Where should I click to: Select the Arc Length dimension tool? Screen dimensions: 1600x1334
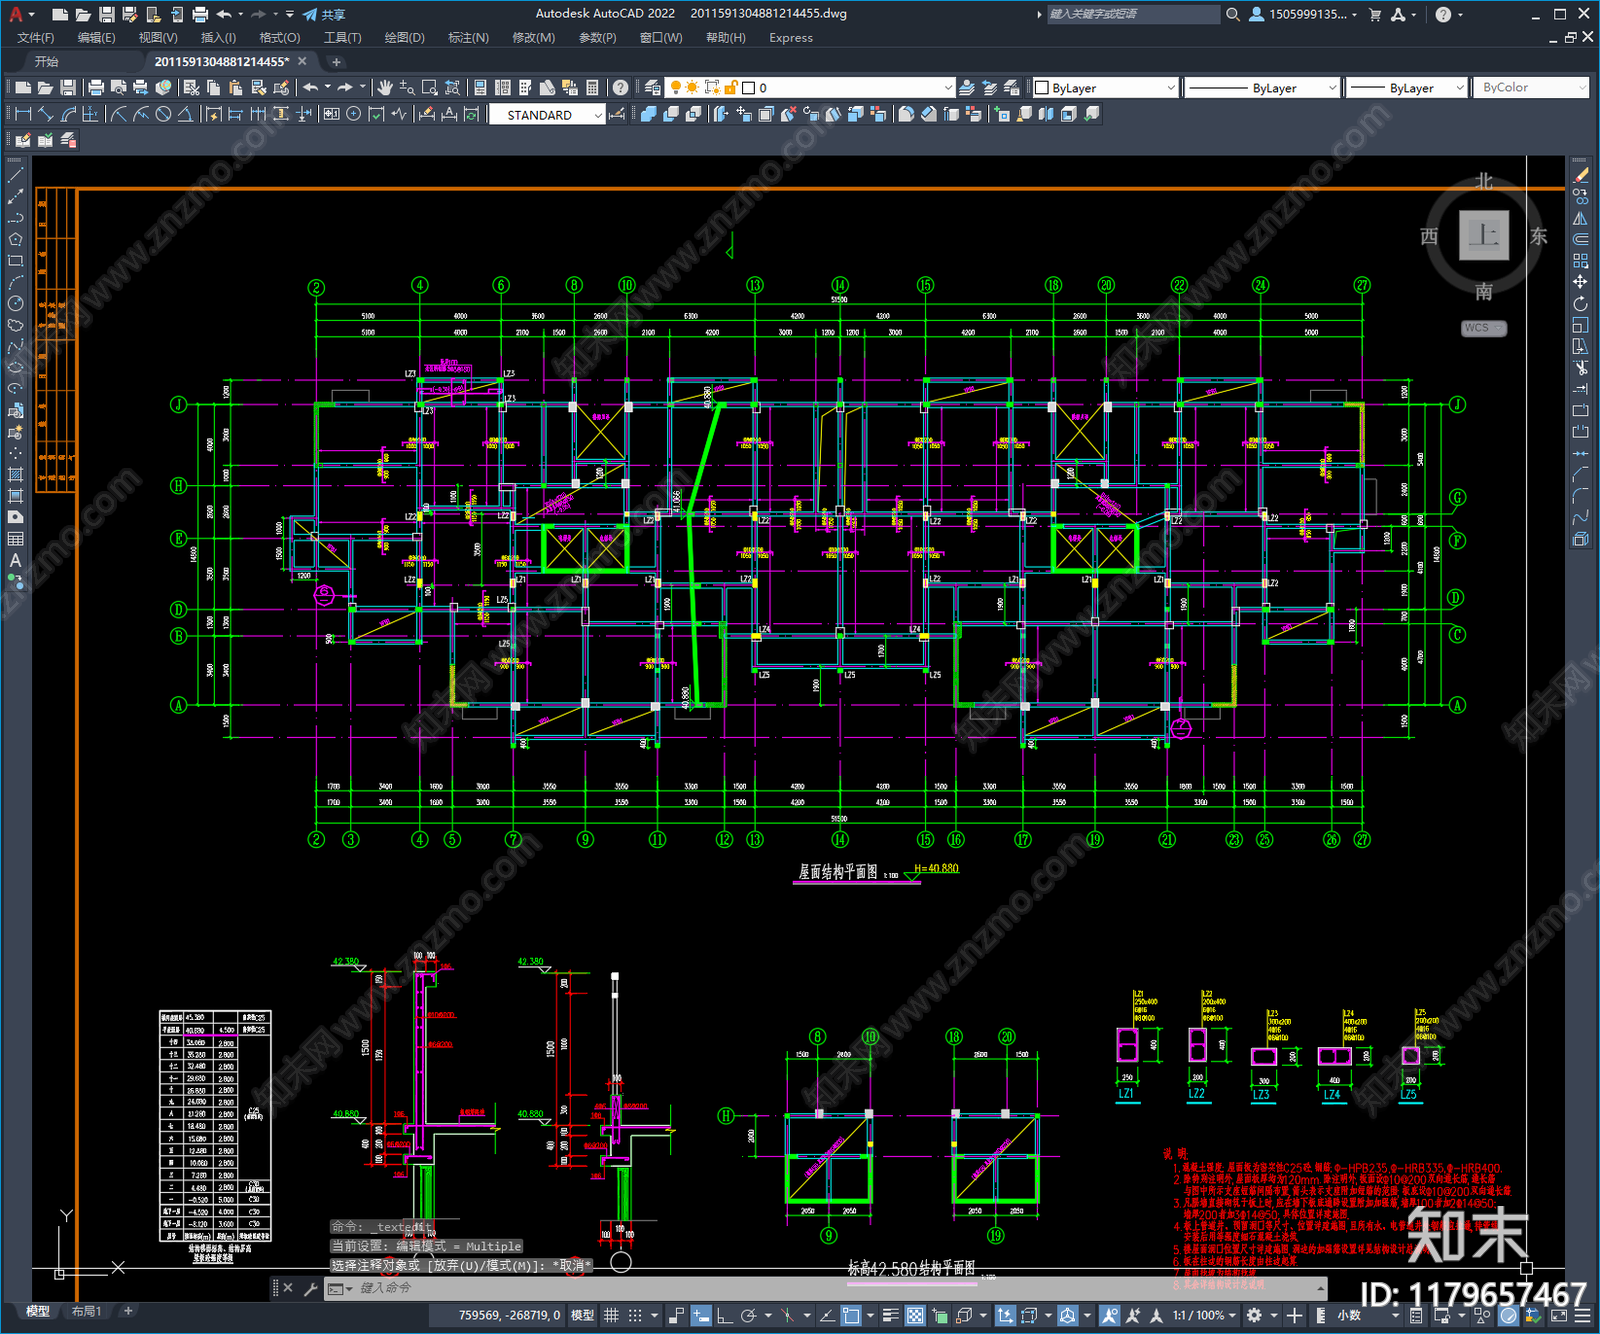coord(68,114)
